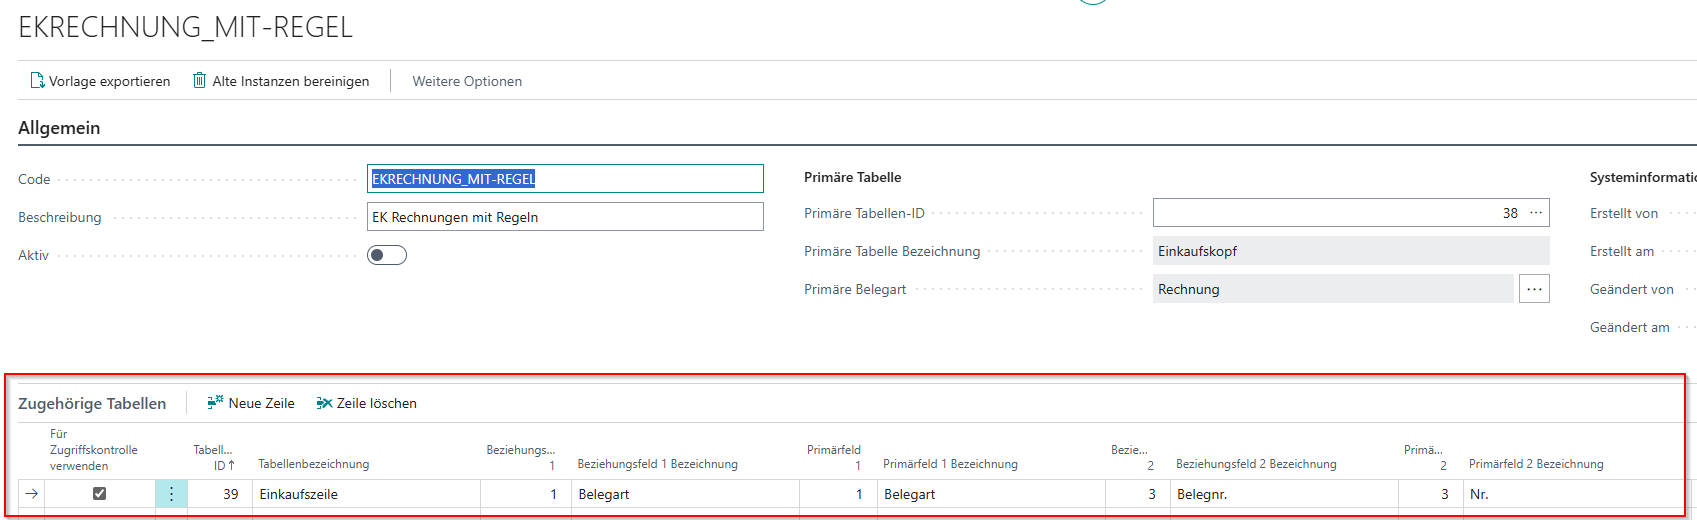Click the Zeile löschen icon
Screen dimensions: 1697x520
pos(324,403)
